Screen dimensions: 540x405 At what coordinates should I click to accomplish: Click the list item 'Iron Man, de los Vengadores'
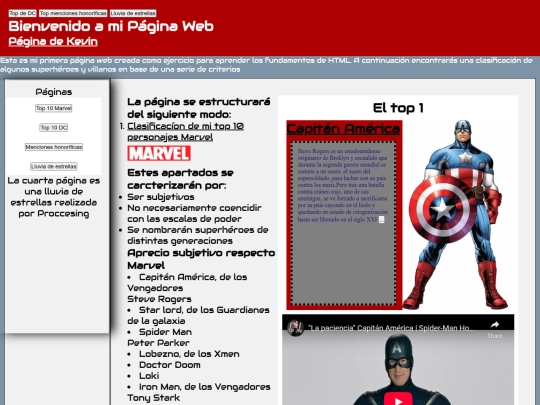click(205, 387)
